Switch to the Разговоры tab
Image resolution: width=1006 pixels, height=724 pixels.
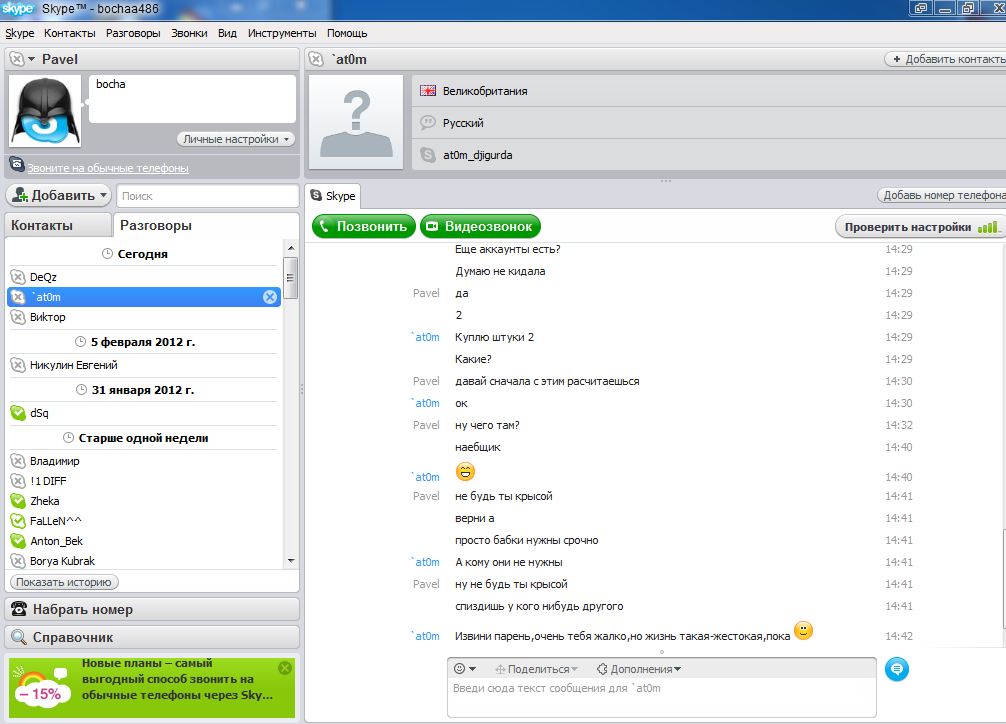[x=156, y=225]
